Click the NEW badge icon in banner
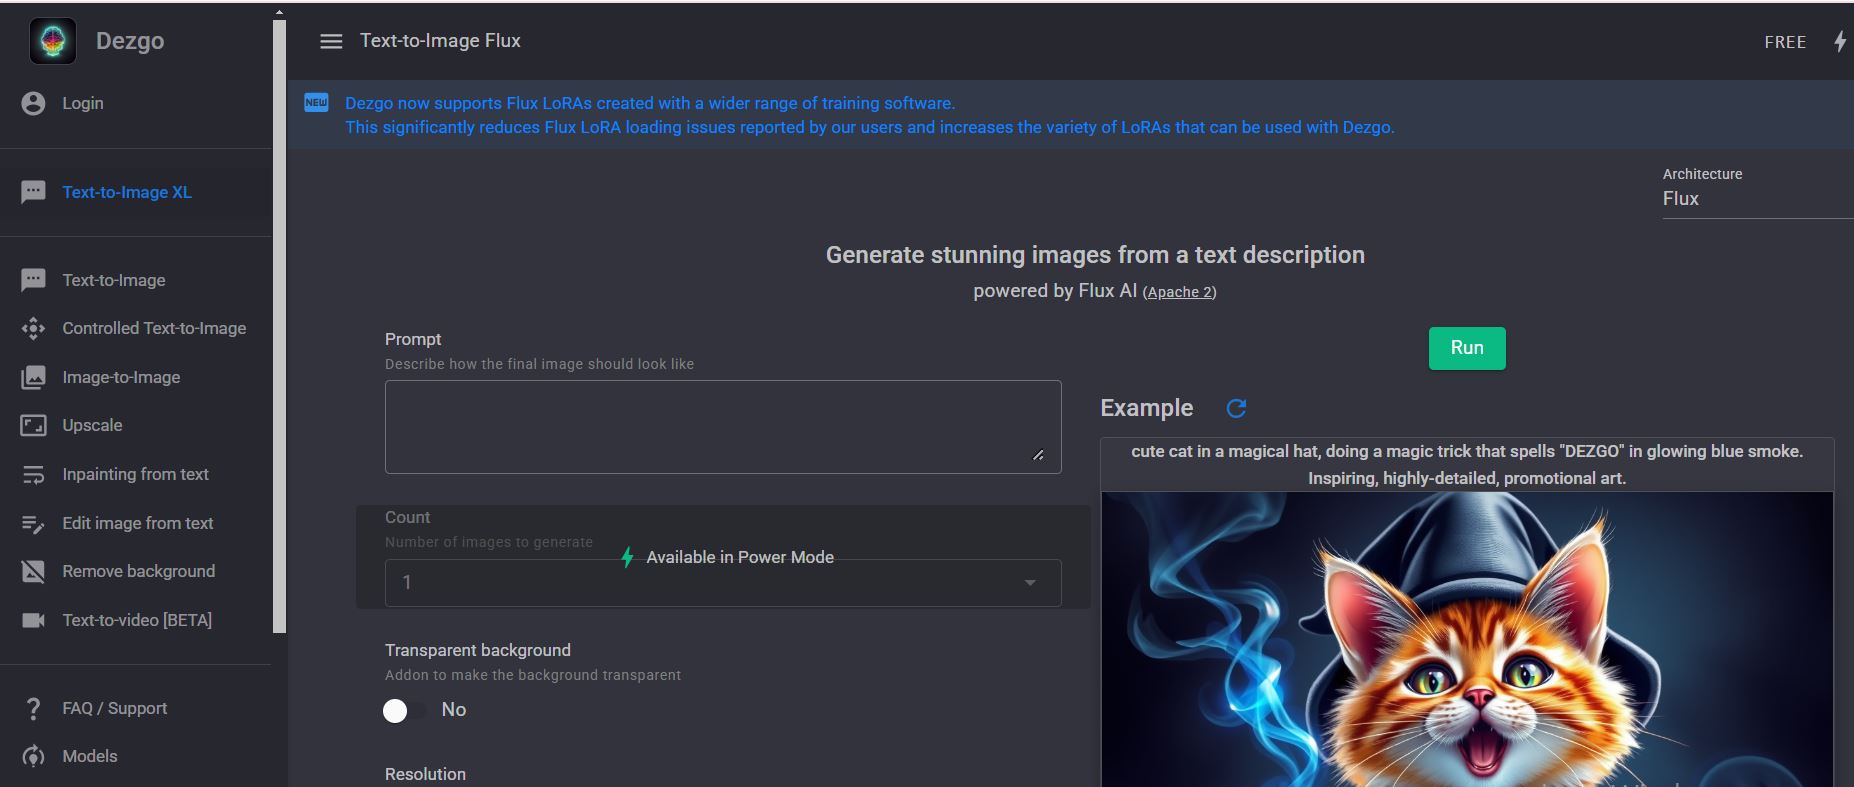 click(x=316, y=103)
